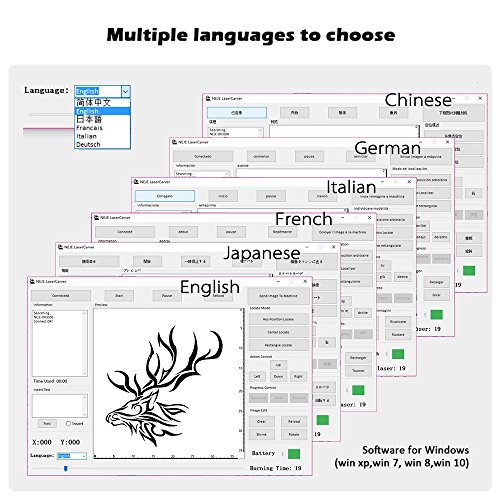500x500 pixels.
Task: Click first top button in Italian window
Action: (x=165, y=196)
